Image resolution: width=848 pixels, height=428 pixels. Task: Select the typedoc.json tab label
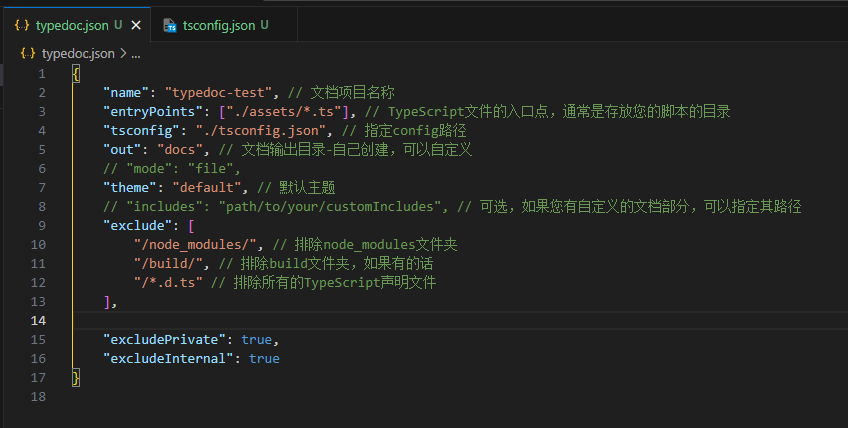pyautogui.click(x=72, y=24)
